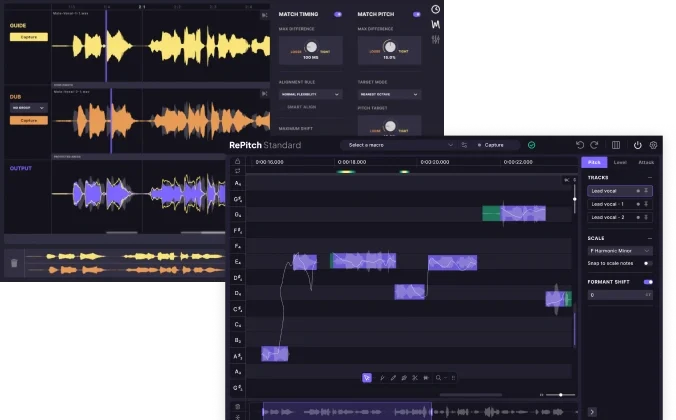
Task: Pin the Lead vocal - 1 track
Action: click(x=646, y=204)
